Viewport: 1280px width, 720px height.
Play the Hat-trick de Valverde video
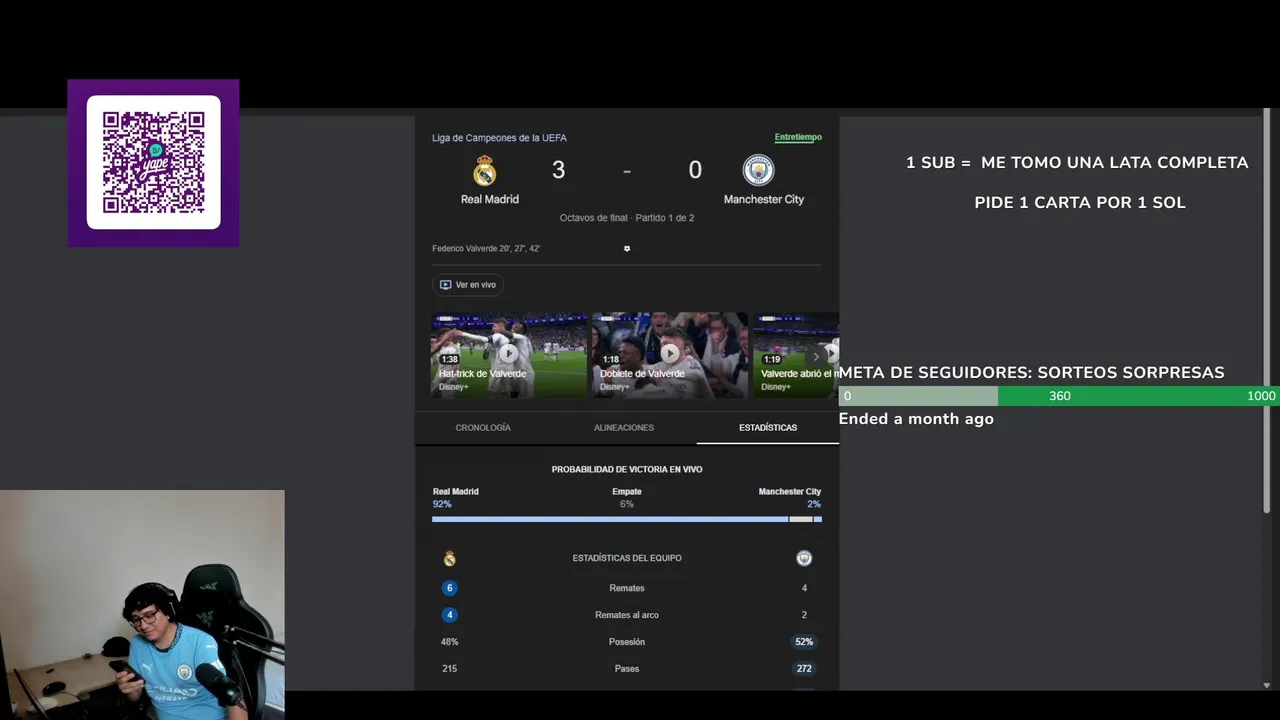click(x=509, y=354)
